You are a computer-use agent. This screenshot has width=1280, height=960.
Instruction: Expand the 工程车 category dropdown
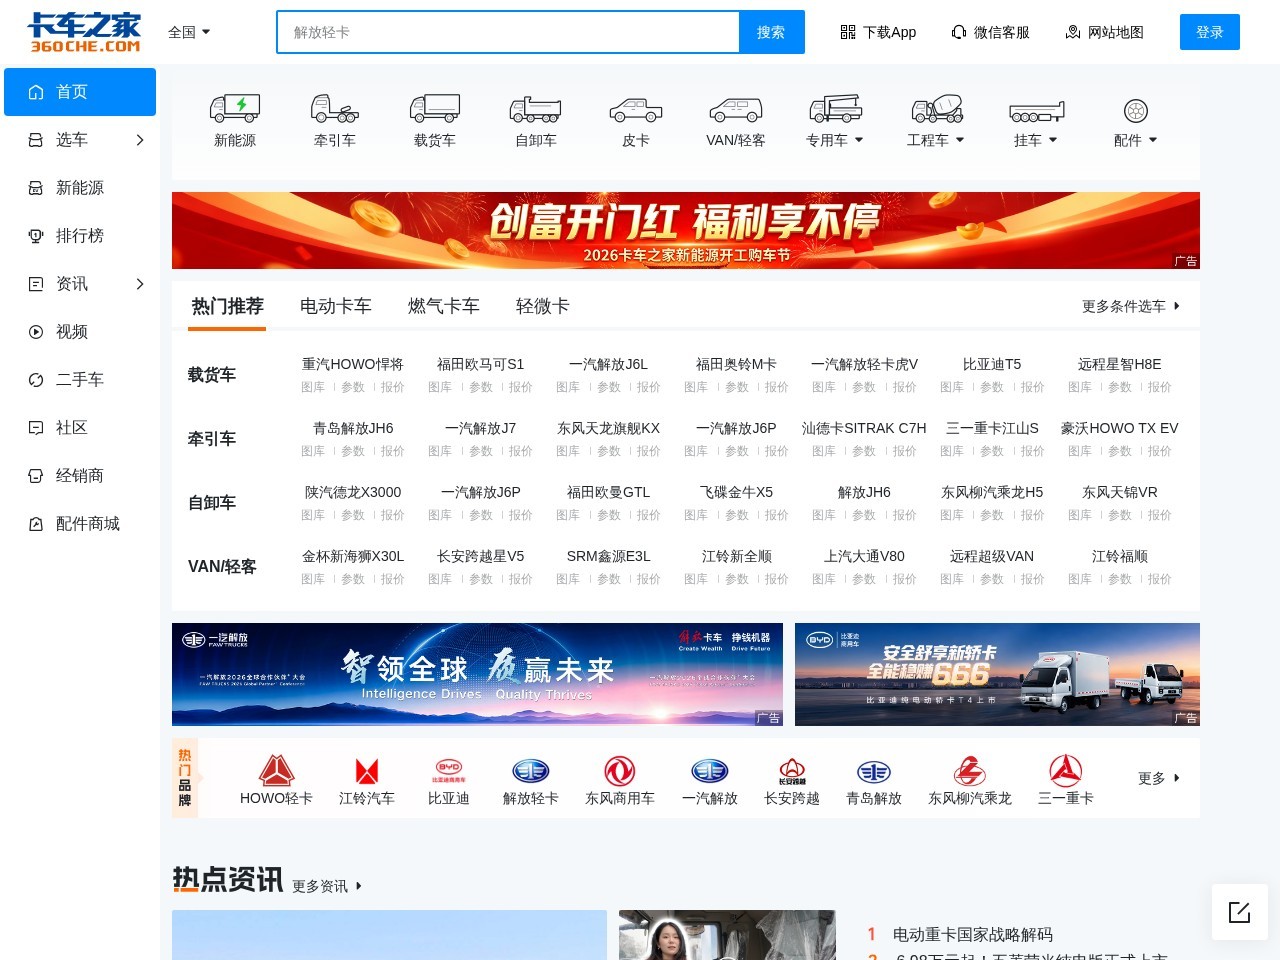934,141
